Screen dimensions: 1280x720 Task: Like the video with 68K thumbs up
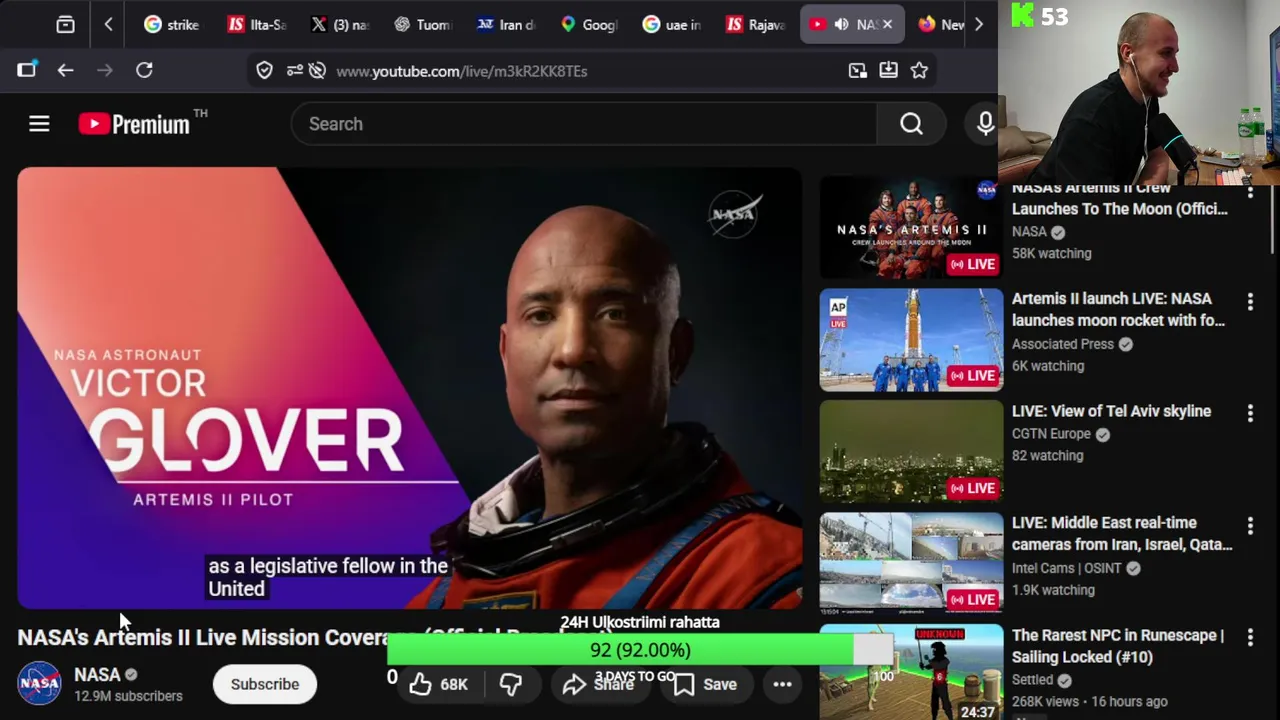pos(438,684)
